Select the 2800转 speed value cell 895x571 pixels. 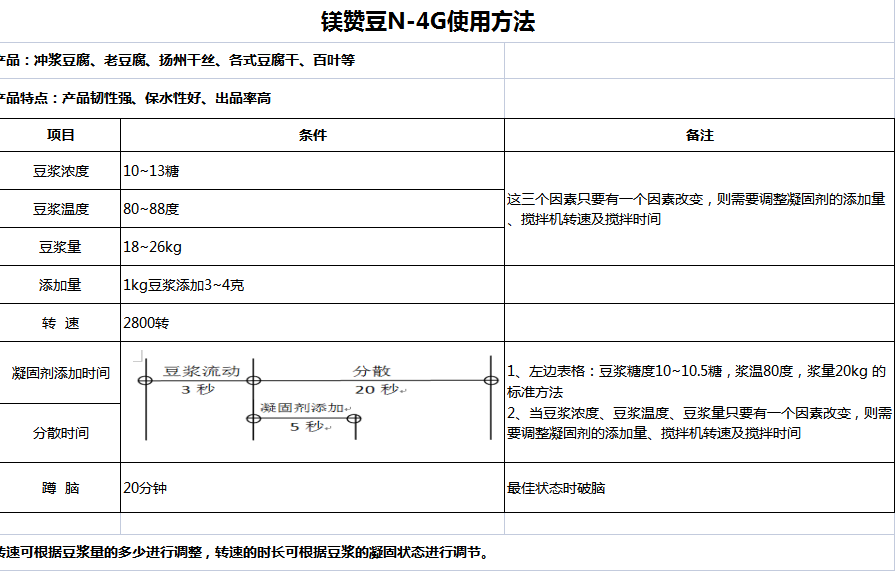click(312, 323)
